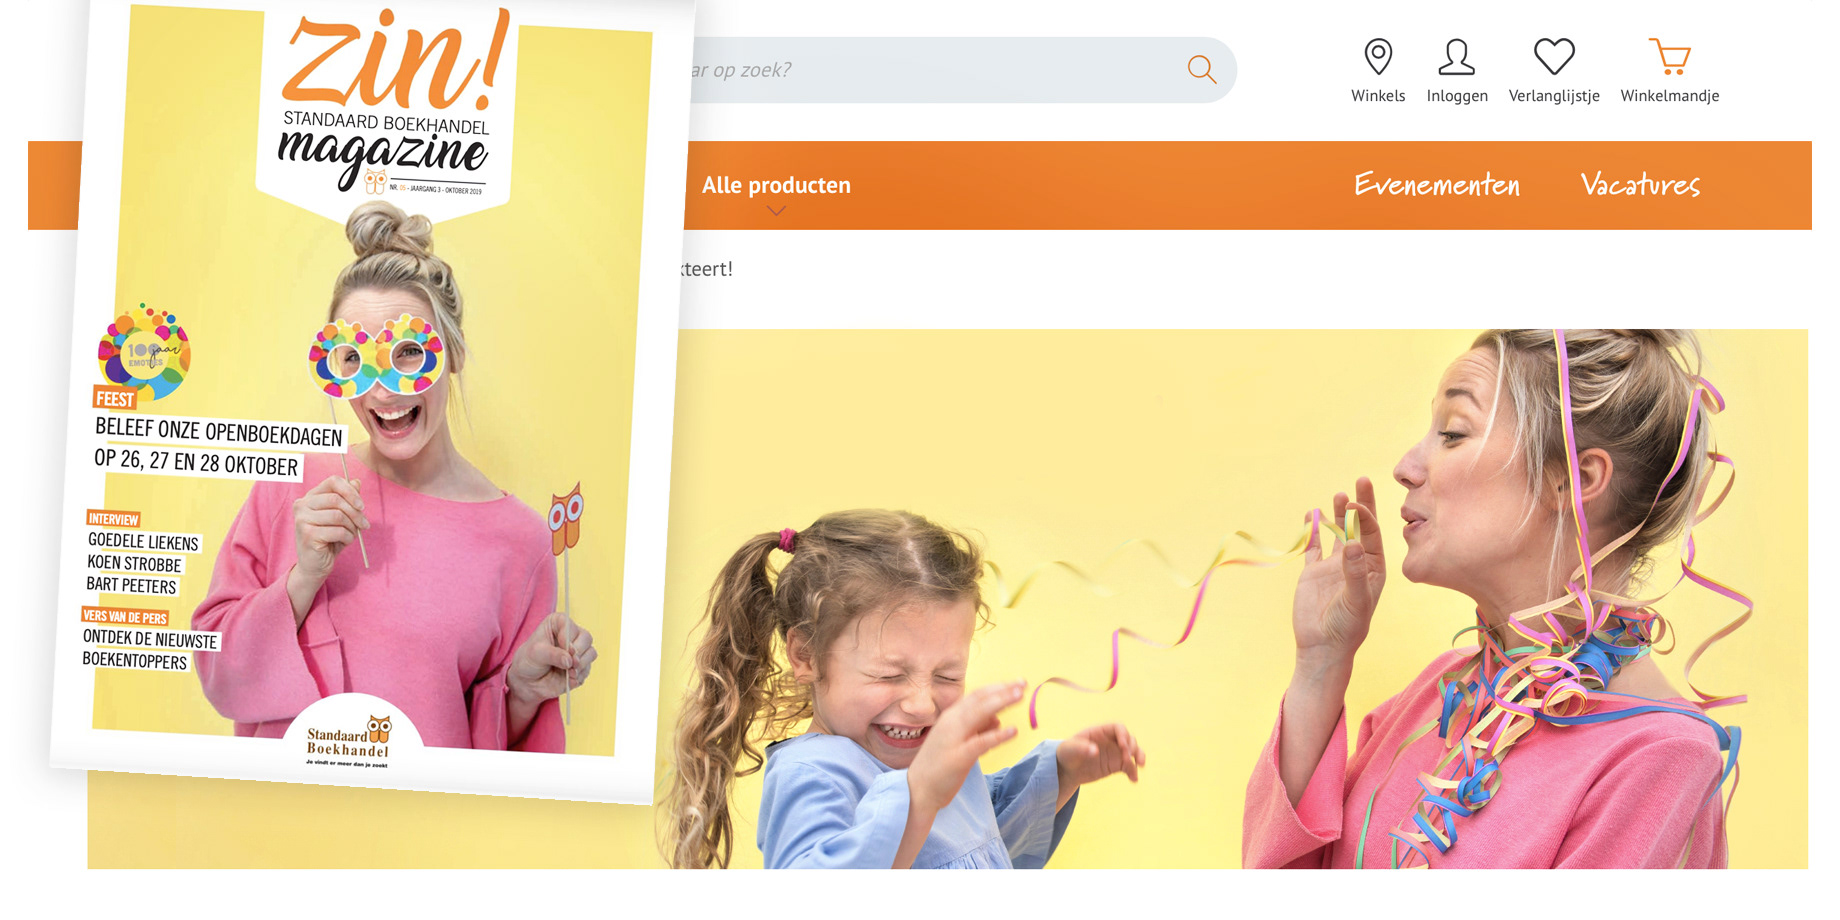Click the streamer party banner image
Image resolution: width=1840 pixels, height=920 pixels.
click(1240, 598)
